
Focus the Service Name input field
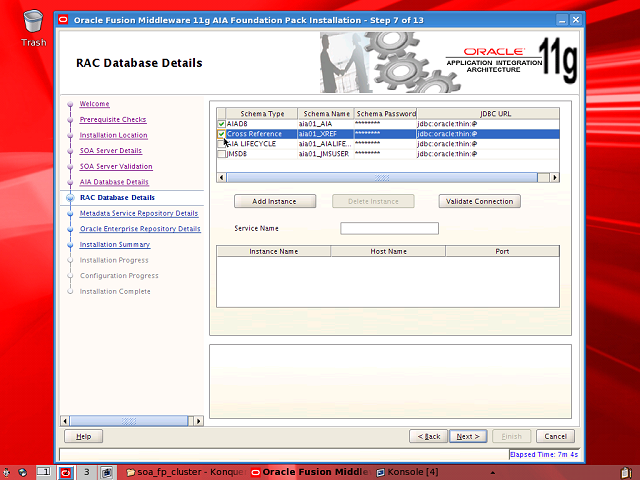(x=389, y=228)
